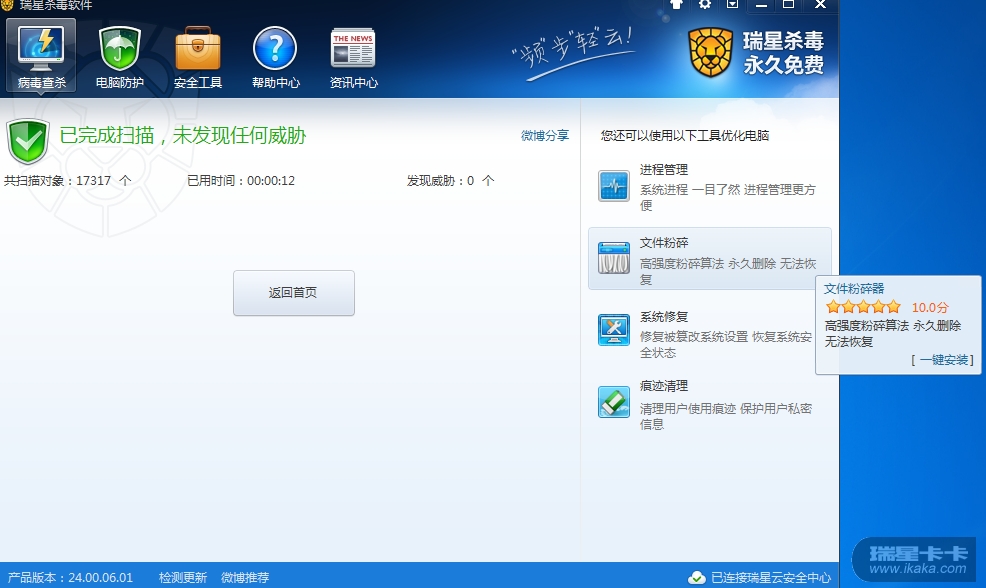Open the title bar dropdown menu icon
Image resolution: width=986 pixels, height=588 pixels.
click(x=732, y=4)
